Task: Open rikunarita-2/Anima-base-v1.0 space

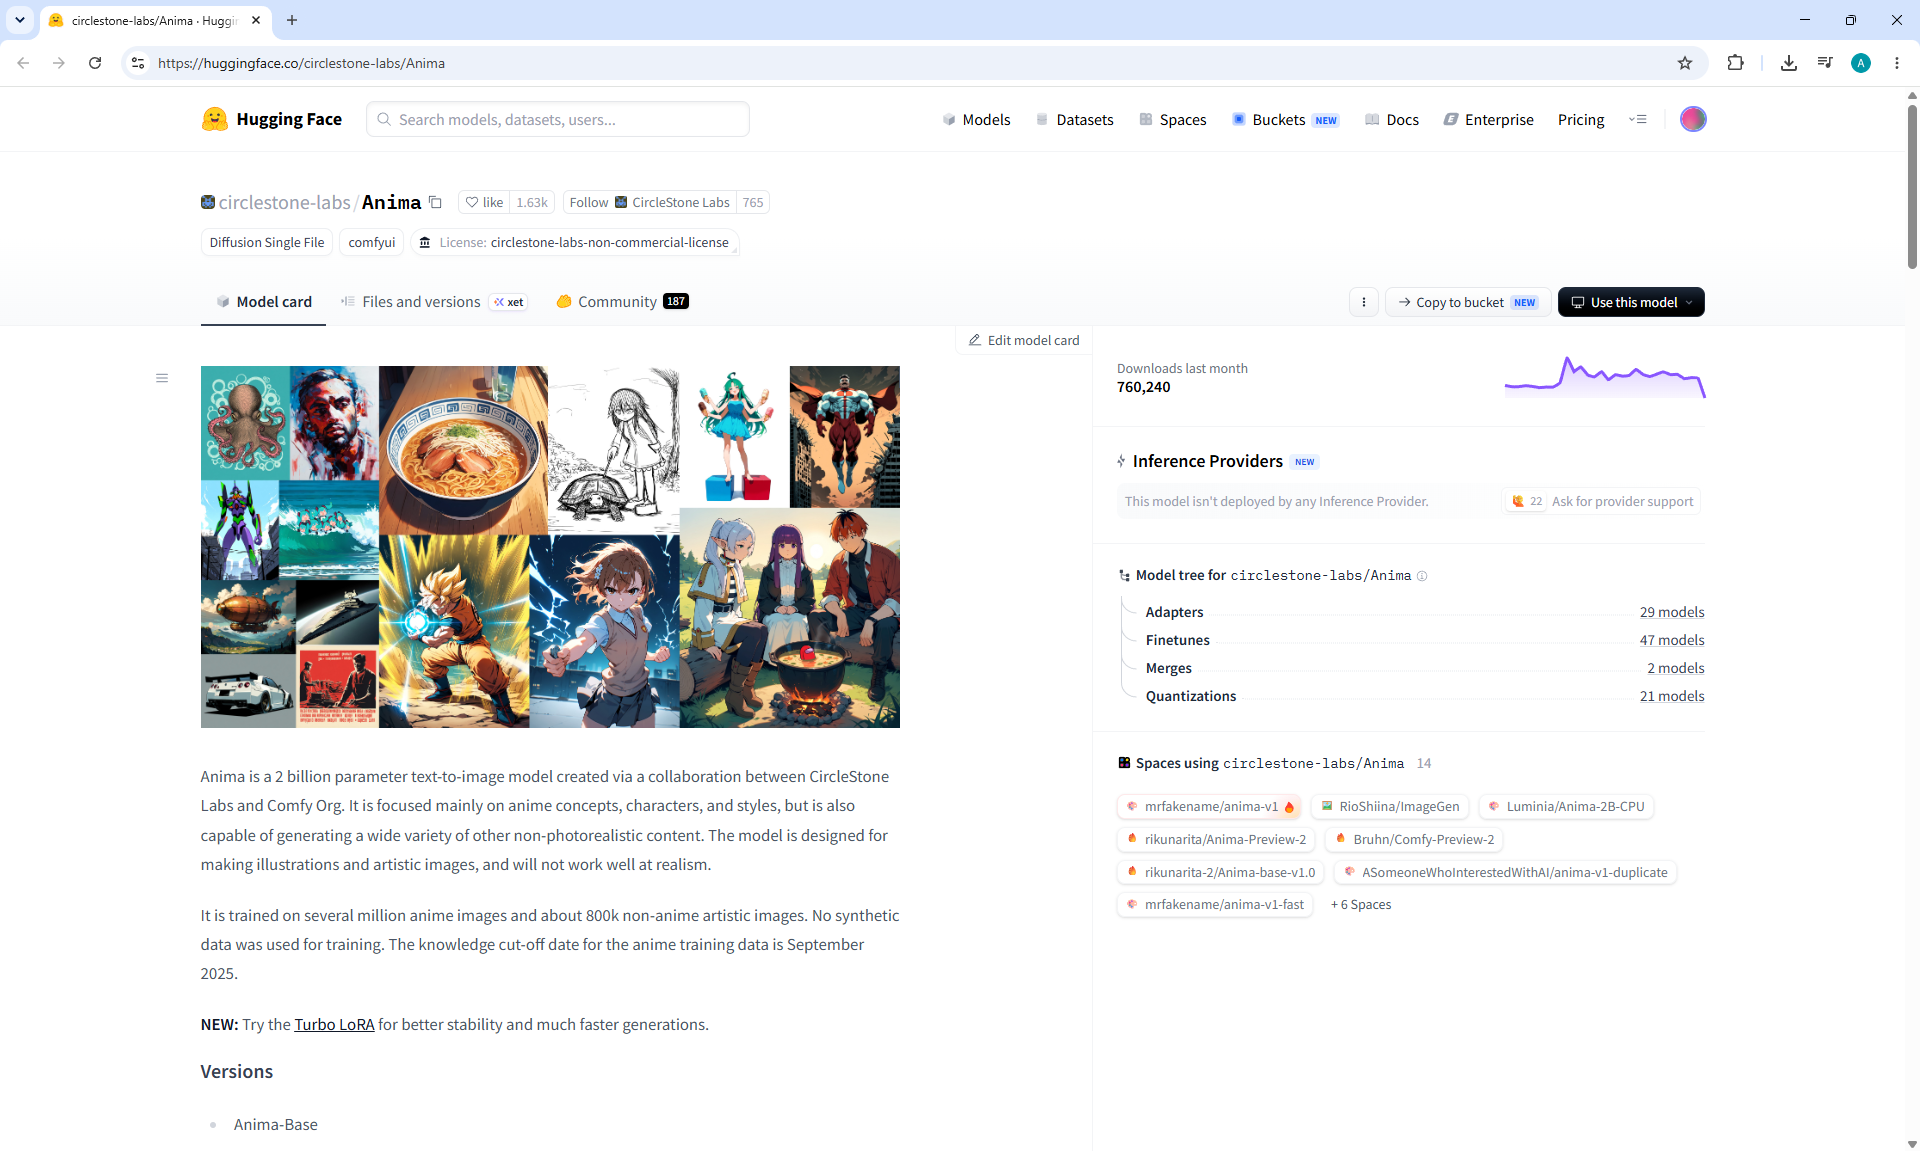Action: (1220, 873)
